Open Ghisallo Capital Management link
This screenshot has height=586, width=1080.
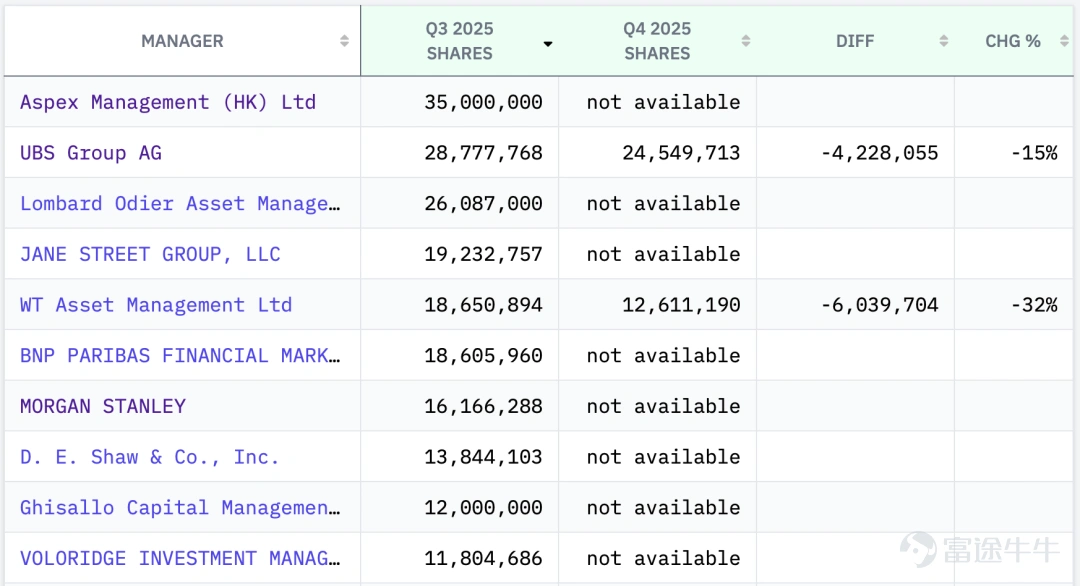click(180, 508)
